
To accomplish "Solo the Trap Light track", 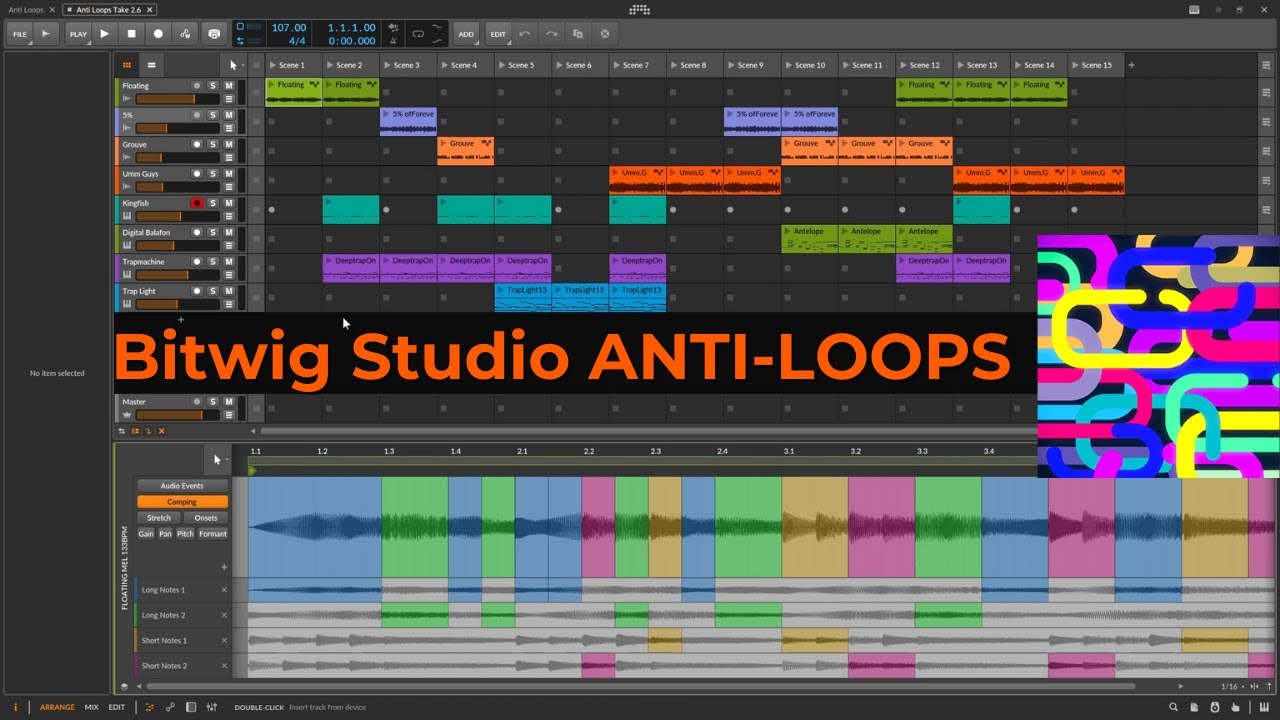I will (x=213, y=291).
